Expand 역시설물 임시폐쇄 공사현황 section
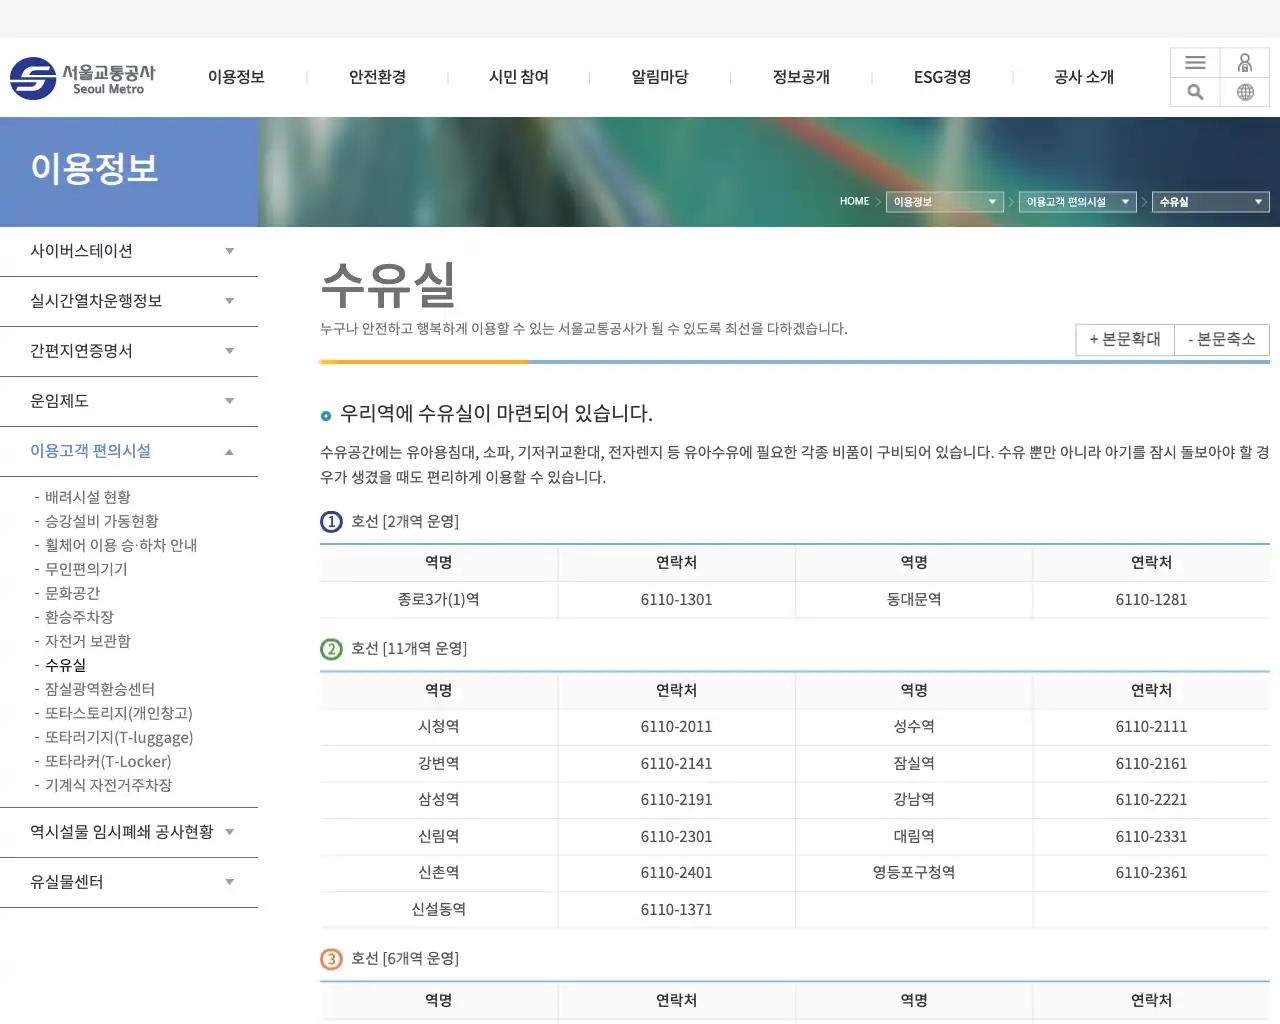 (x=129, y=832)
